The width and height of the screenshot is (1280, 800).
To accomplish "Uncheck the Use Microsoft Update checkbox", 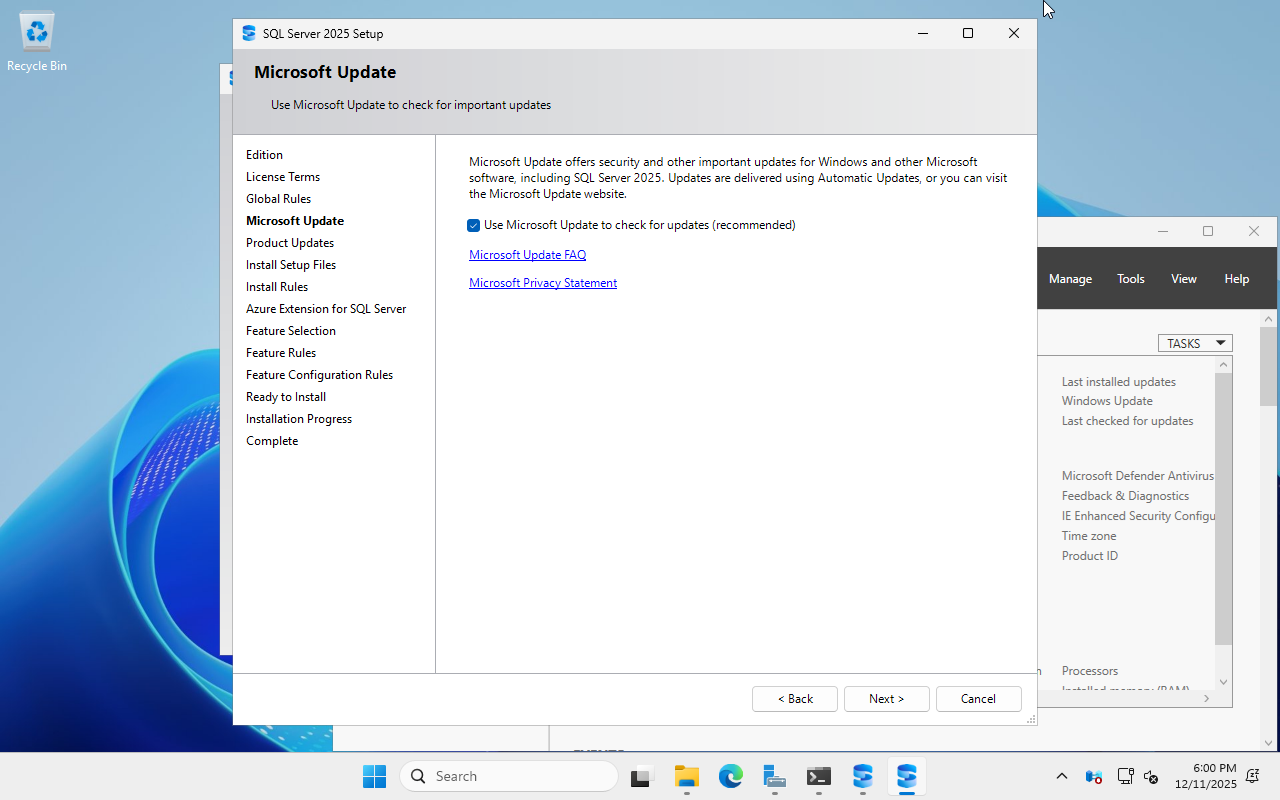I will point(473,225).
